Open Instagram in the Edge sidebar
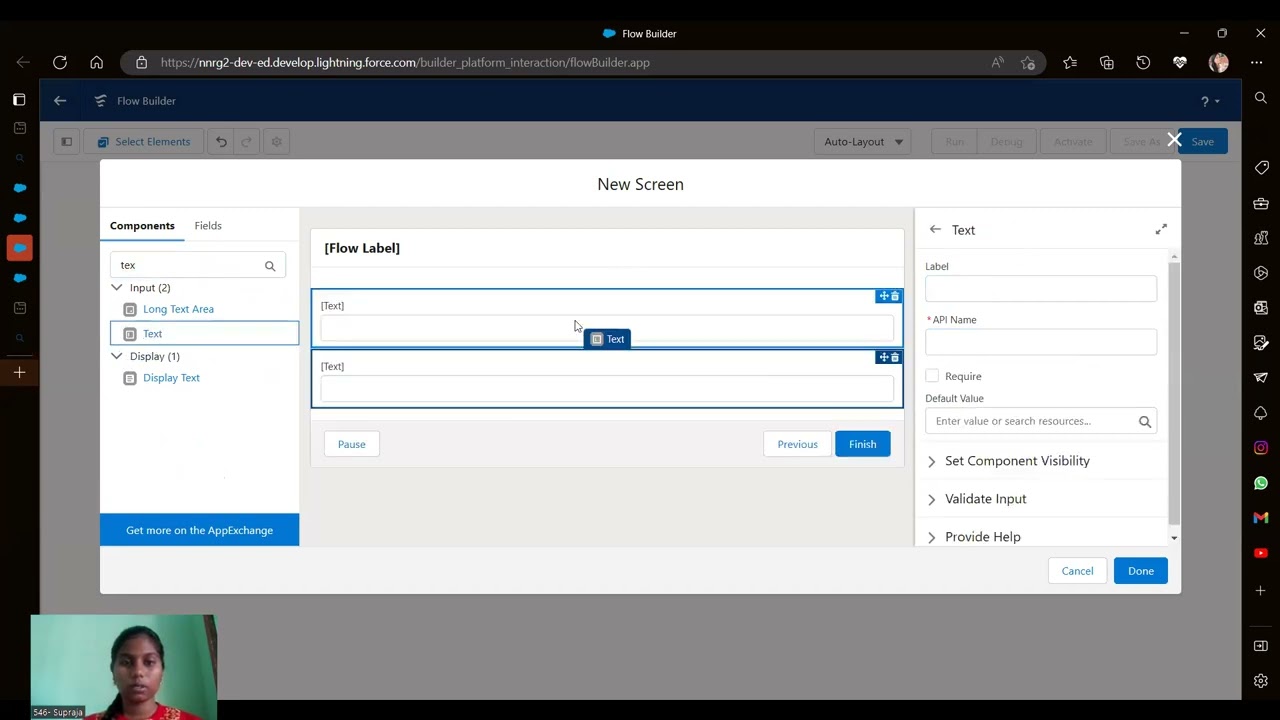This screenshot has height=720, width=1280. click(1261, 448)
